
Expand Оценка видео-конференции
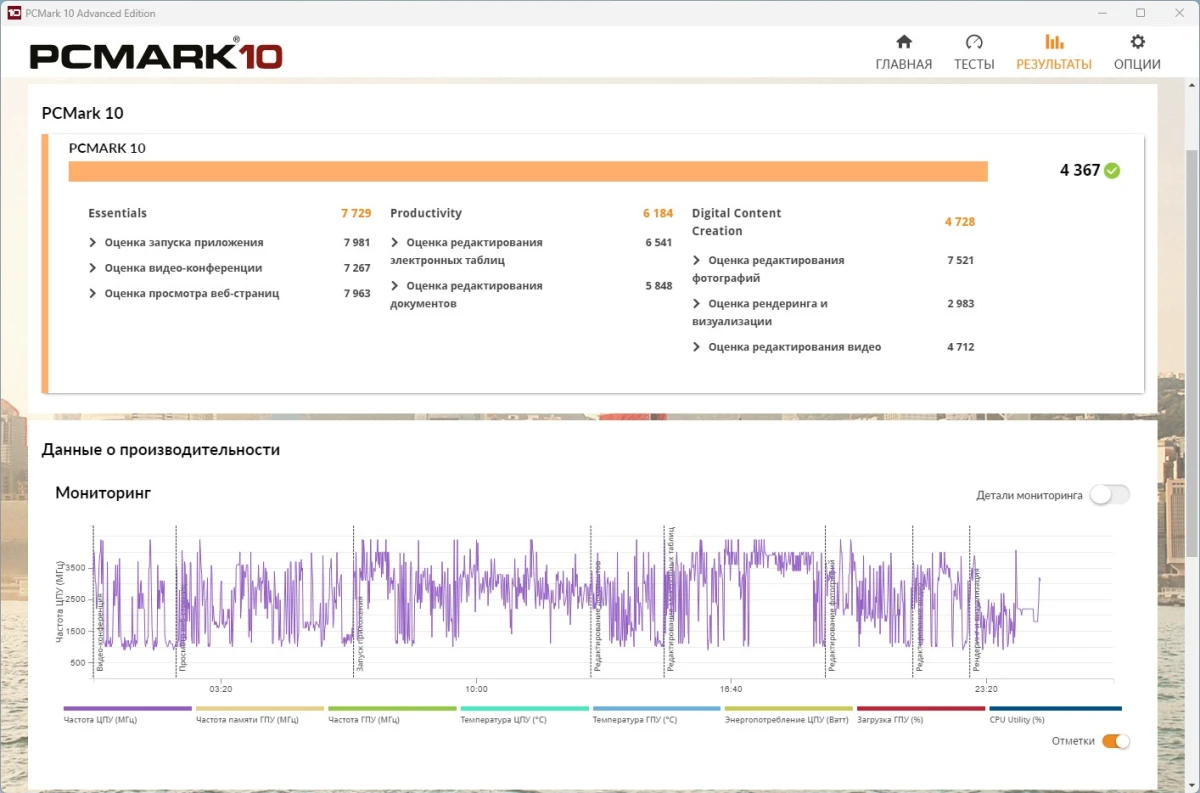92,268
